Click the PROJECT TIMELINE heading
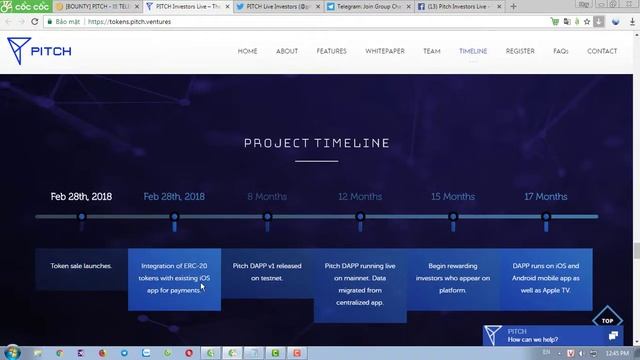The width and height of the screenshot is (640, 360). tap(317, 143)
